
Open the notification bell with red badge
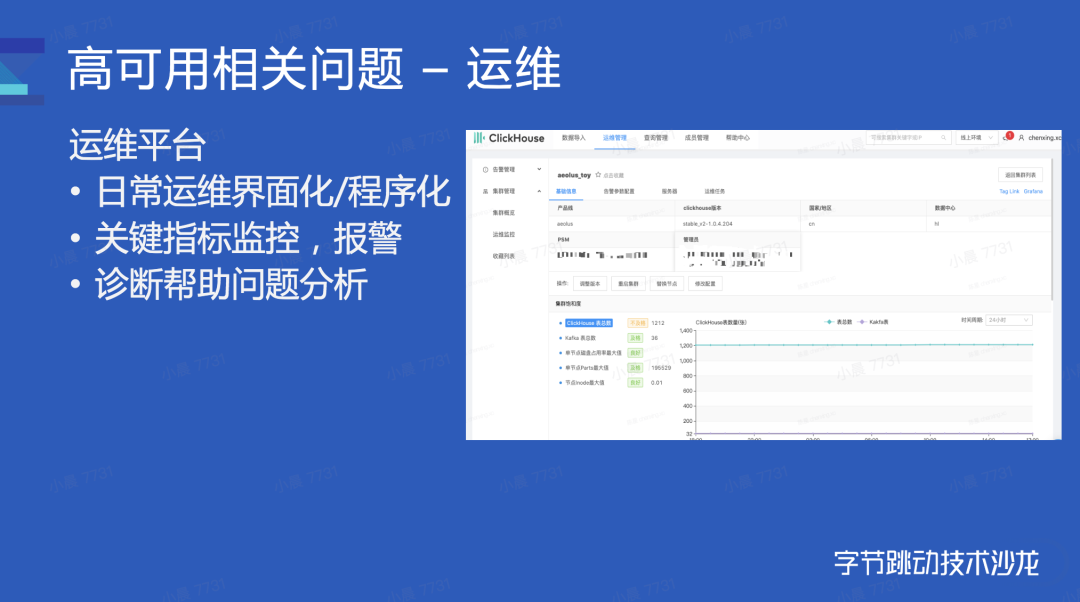click(x=1008, y=137)
